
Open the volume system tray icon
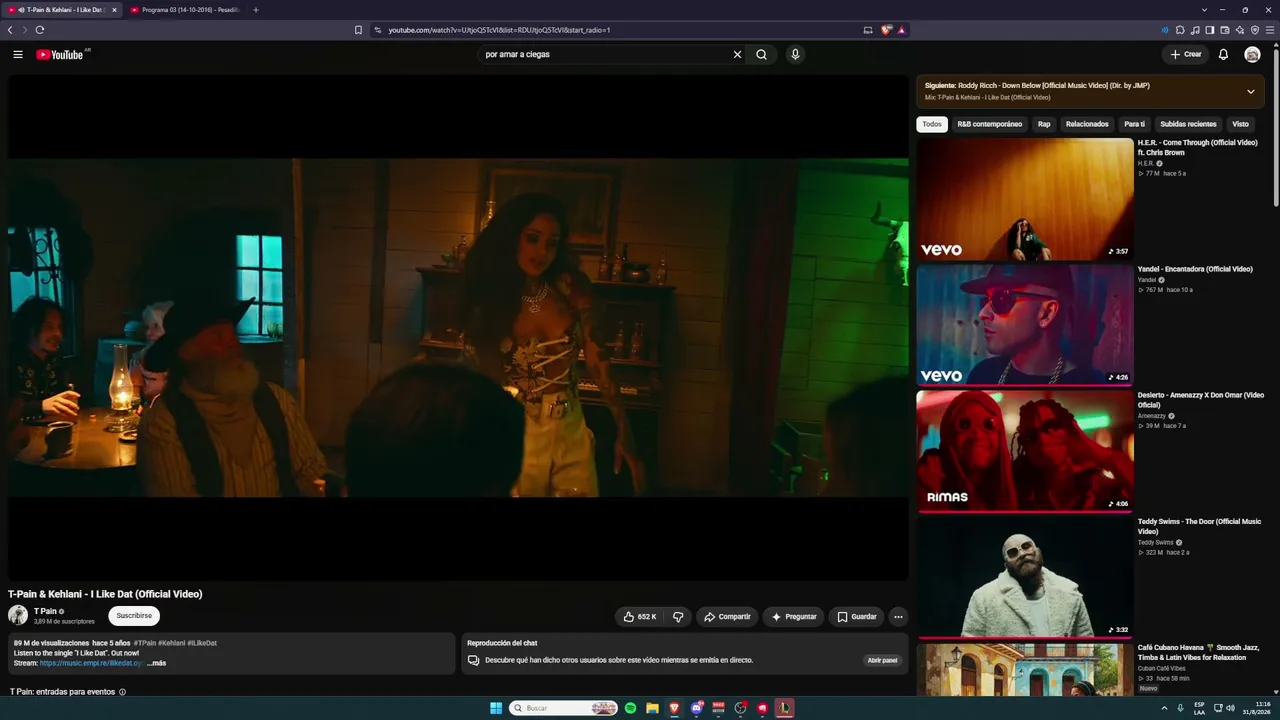[1230, 708]
